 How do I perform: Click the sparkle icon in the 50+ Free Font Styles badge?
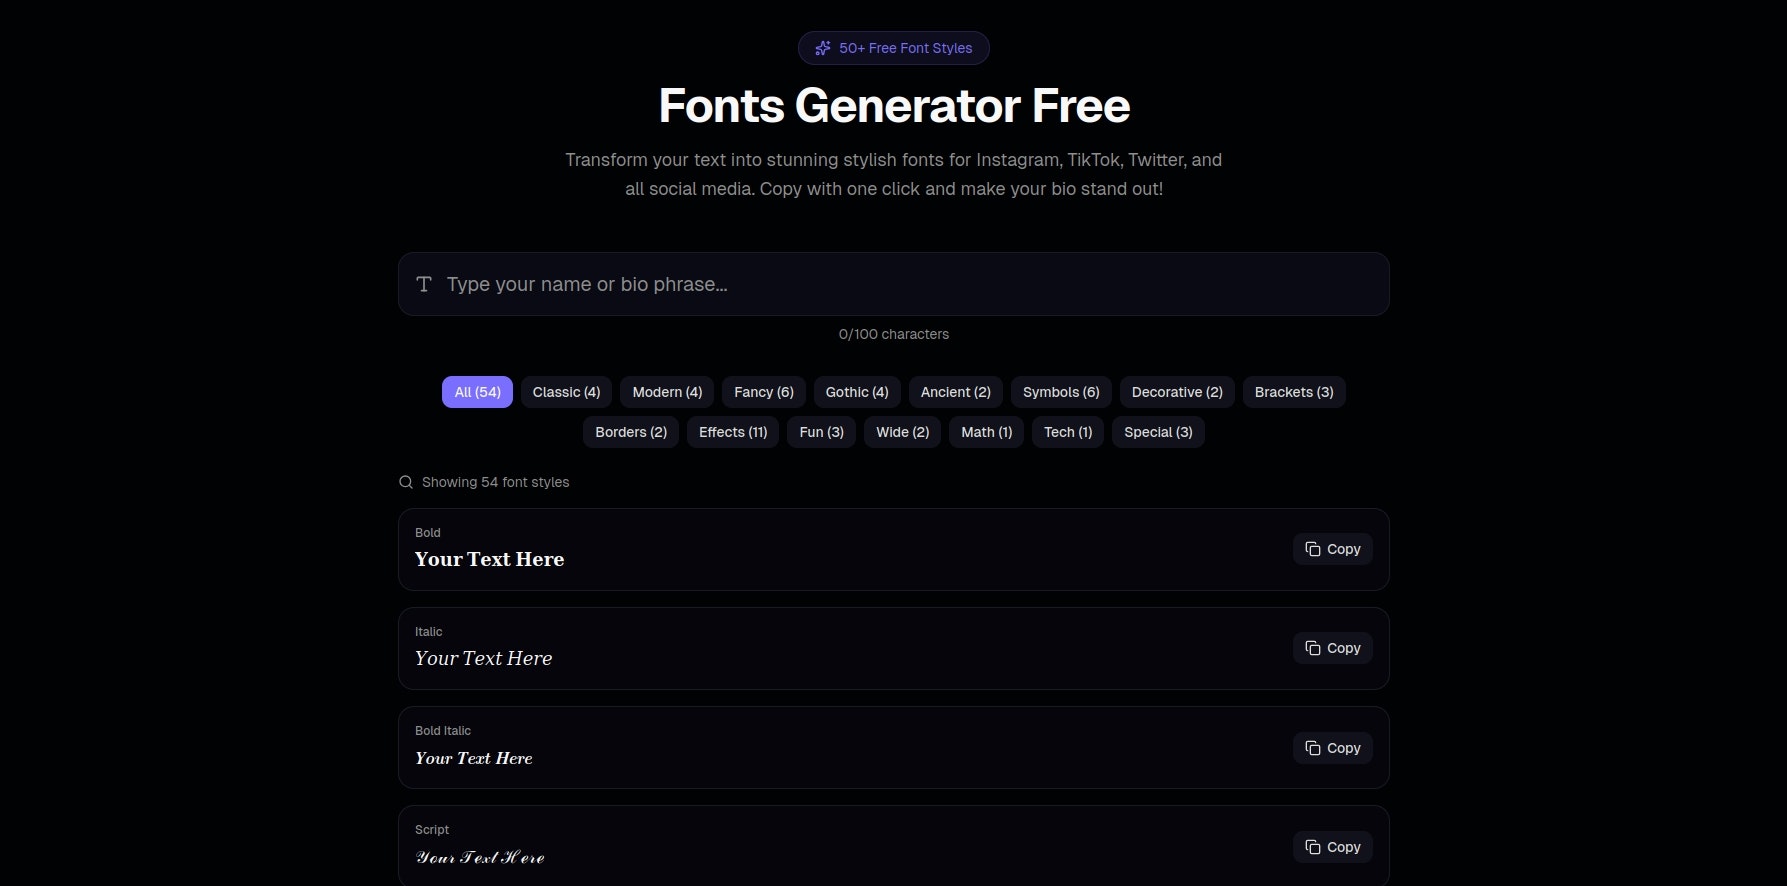point(823,48)
